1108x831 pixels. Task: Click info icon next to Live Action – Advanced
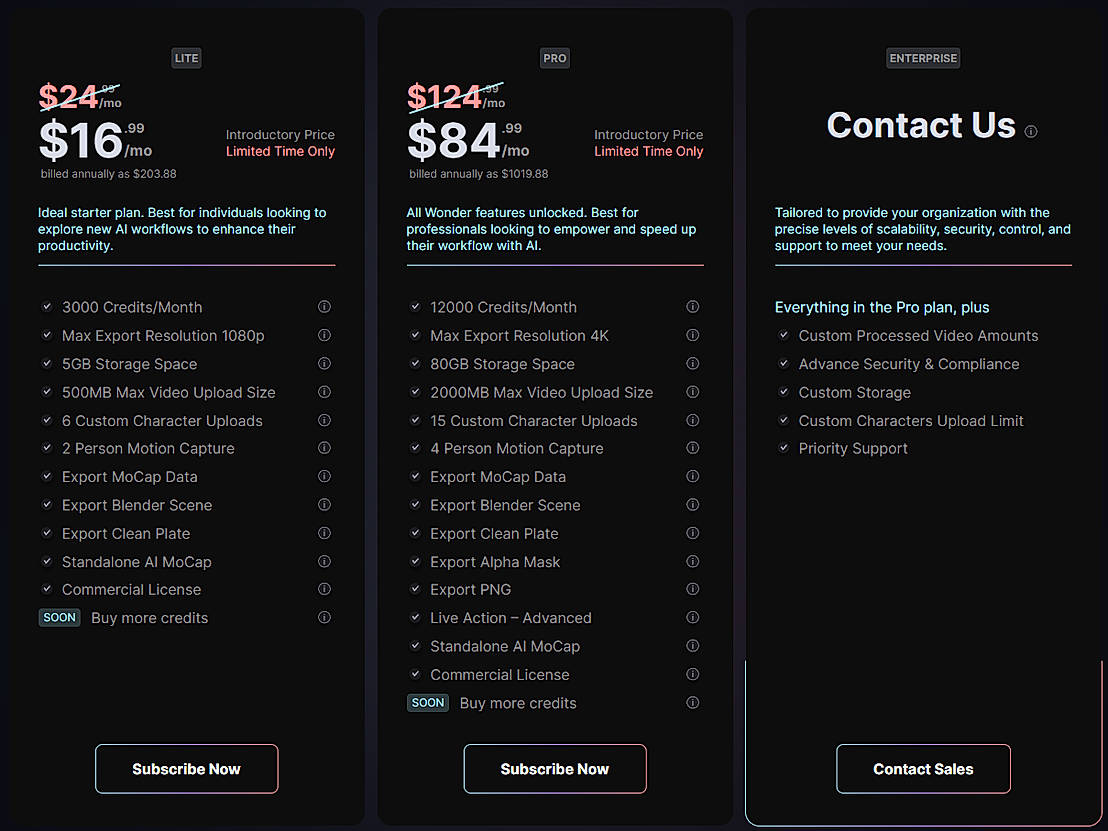pos(693,618)
